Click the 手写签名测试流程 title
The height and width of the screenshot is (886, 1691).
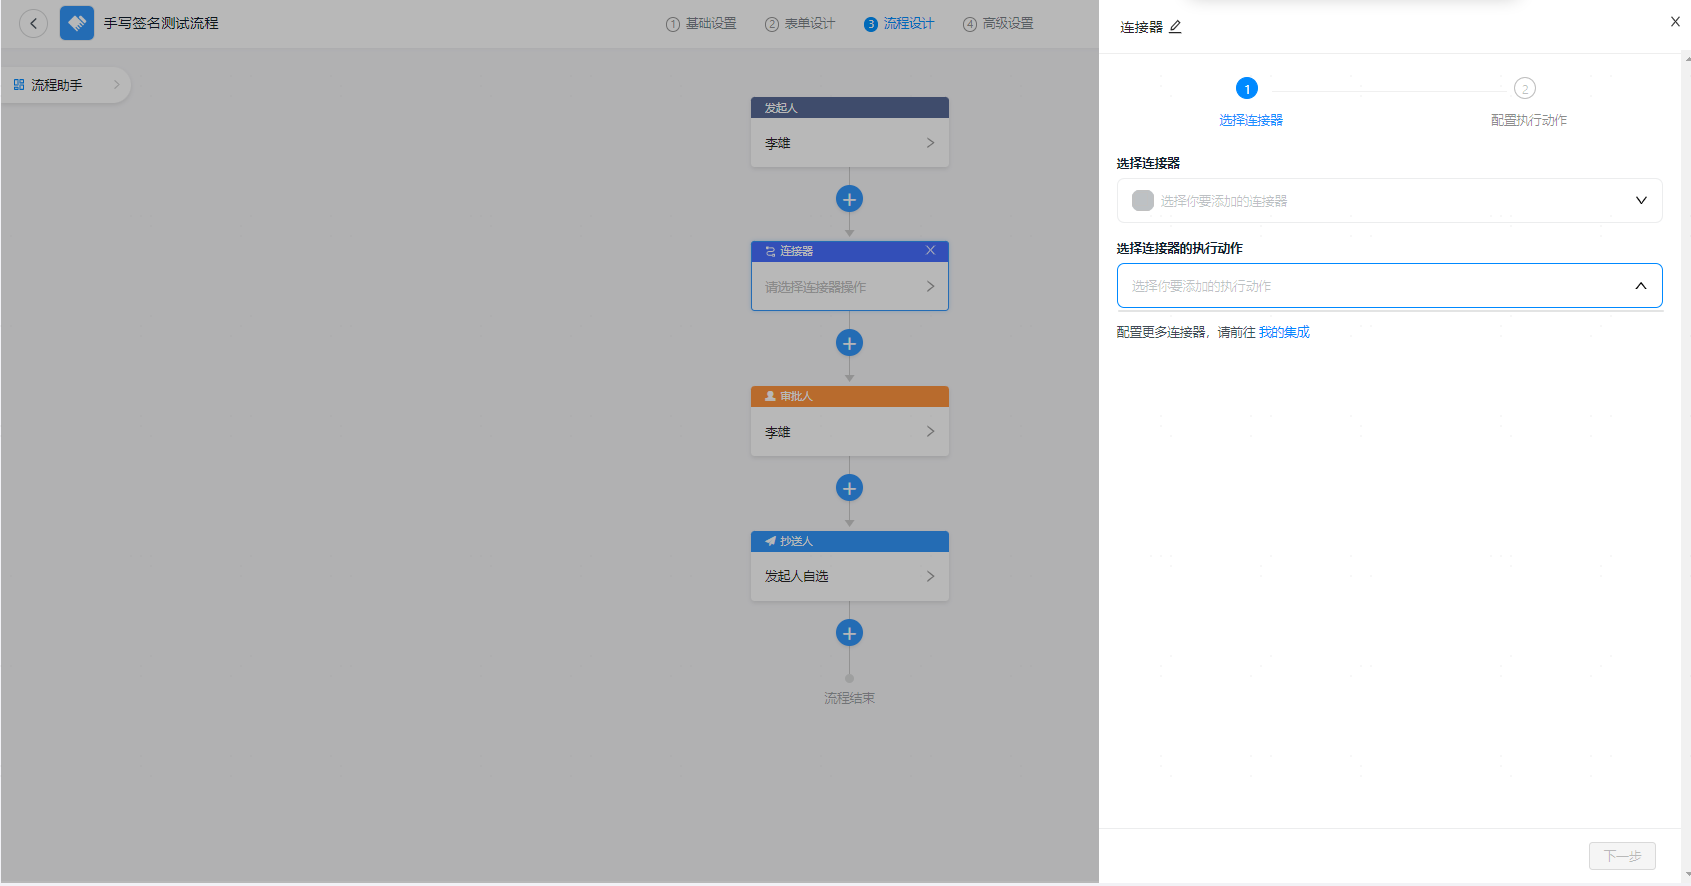pyautogui.click(x=161, y=23)
